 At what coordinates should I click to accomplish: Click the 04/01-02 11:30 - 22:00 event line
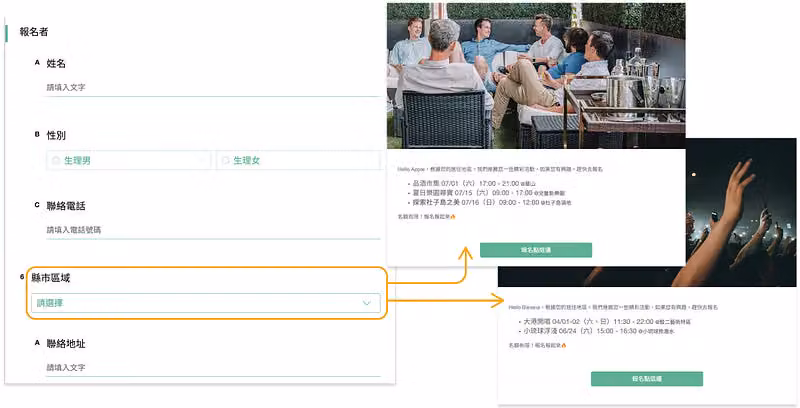607,322
